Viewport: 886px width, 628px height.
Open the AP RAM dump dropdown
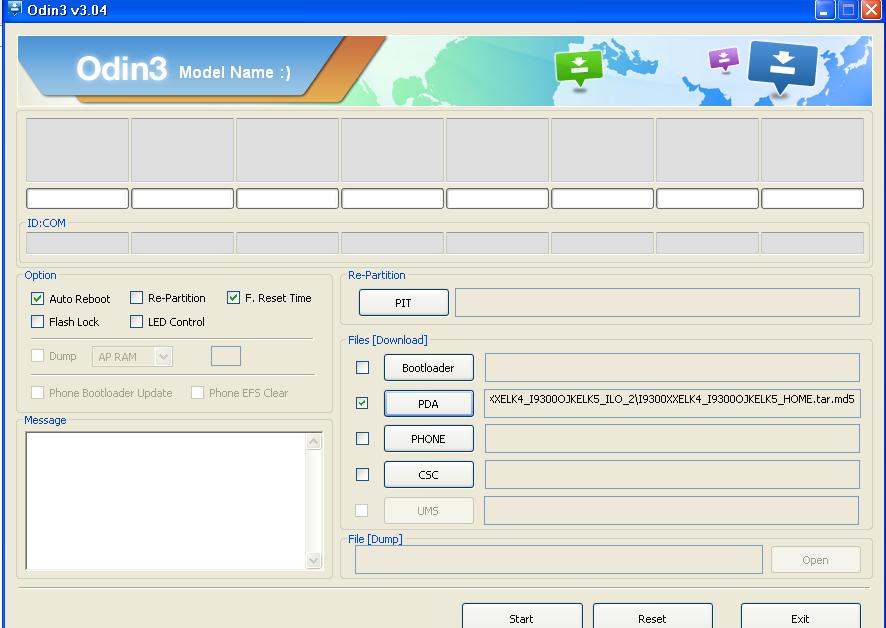(x=163, y=357)
